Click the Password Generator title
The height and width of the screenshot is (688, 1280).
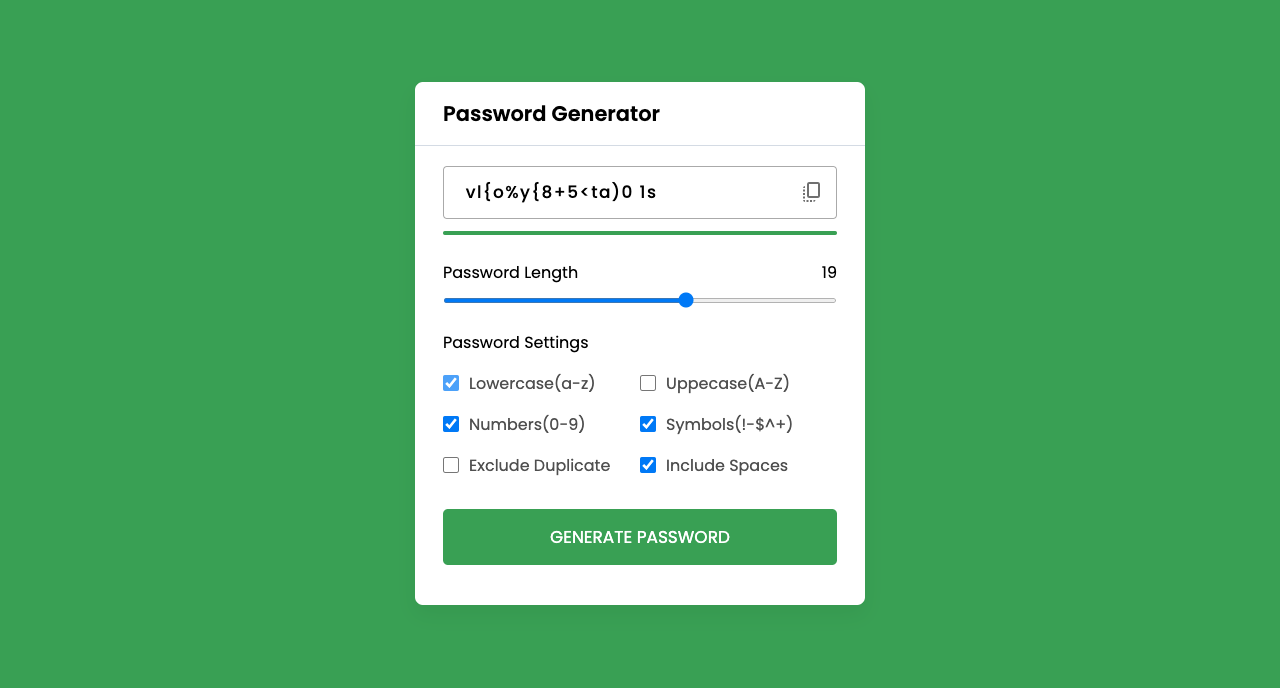click(x=551, y=114)
